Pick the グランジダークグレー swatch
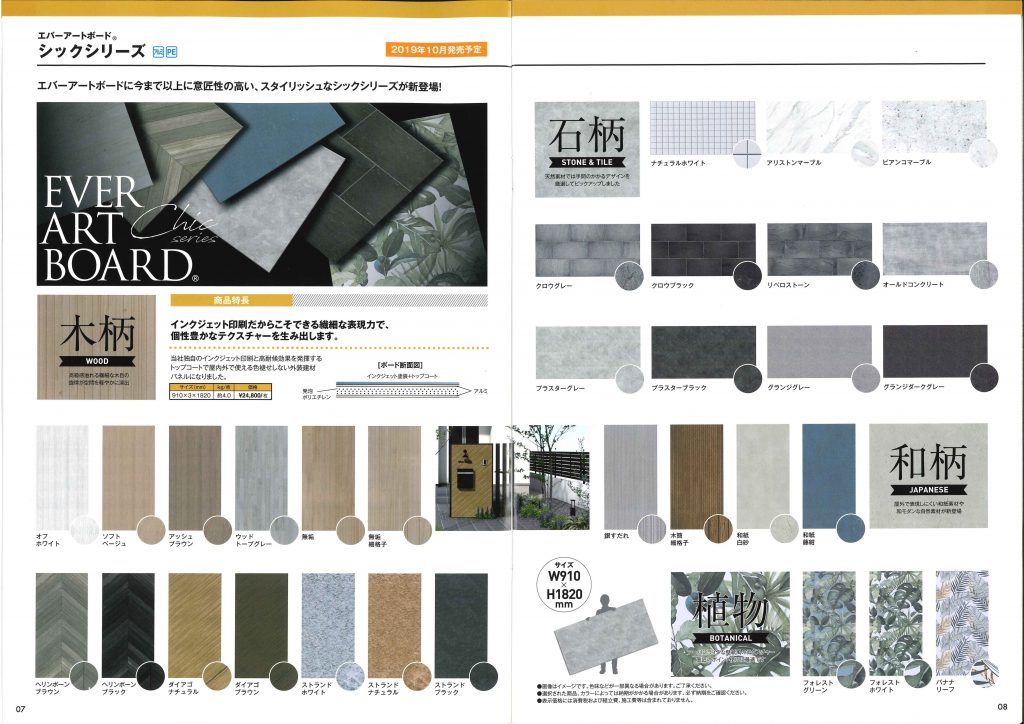The image size is (1024, 724). [935, 352]
